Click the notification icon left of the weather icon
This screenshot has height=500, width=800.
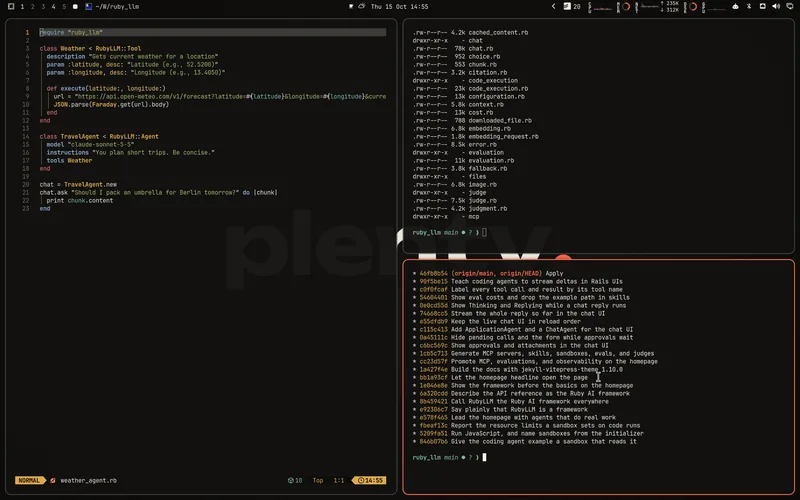351,7
